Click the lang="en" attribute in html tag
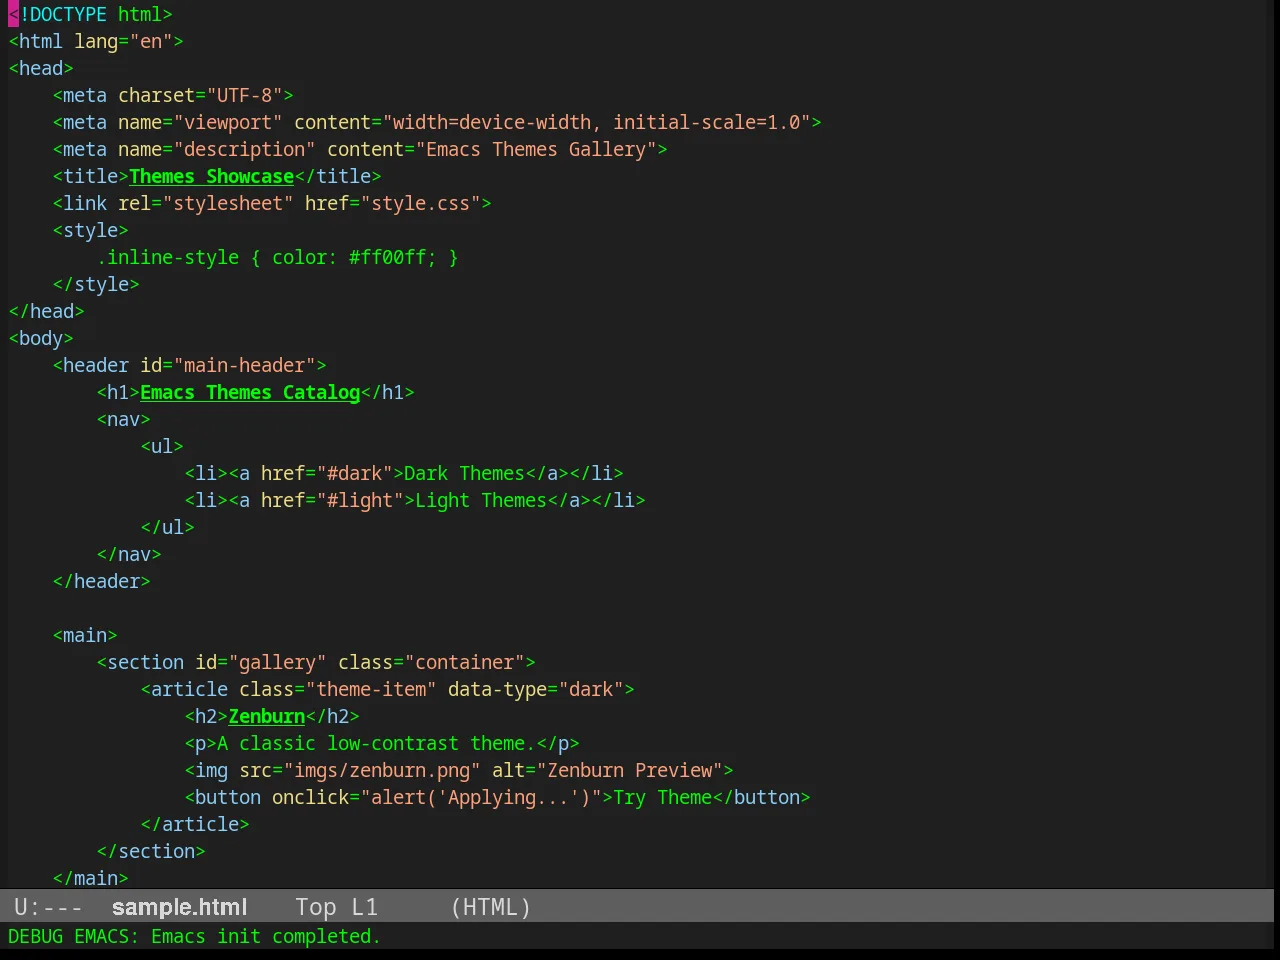This screenshot has height=960, width=1280. tap(124, 41)
